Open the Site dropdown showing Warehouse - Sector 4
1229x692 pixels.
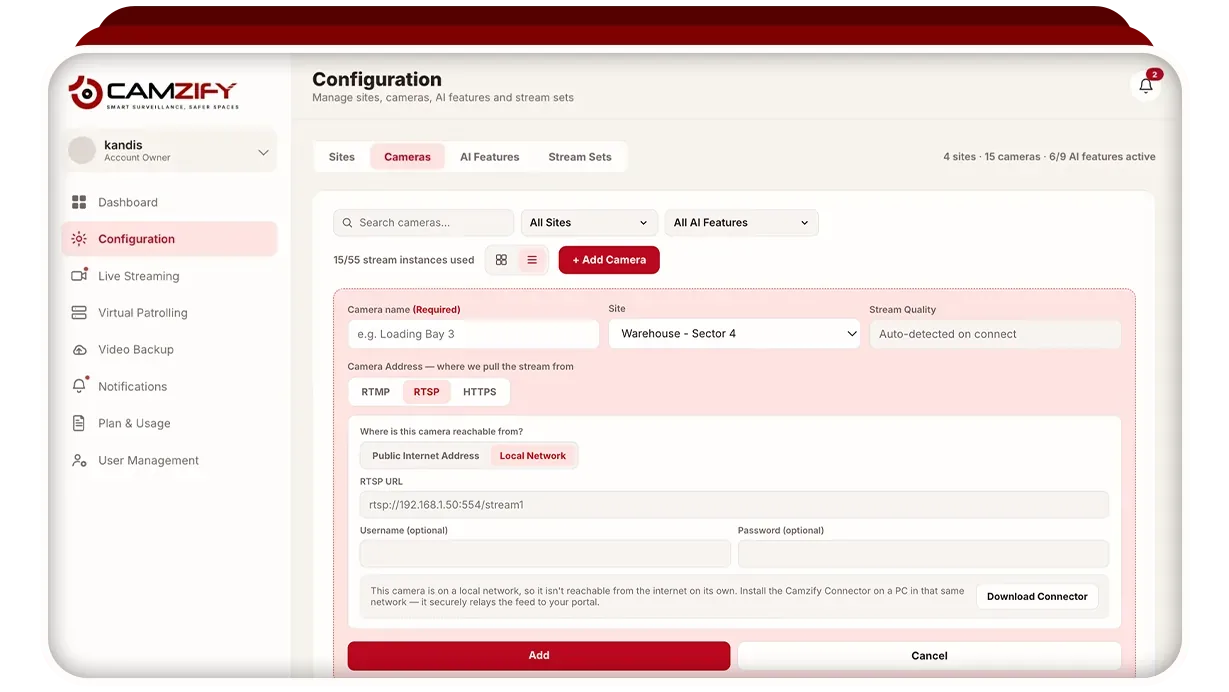pos(735,334)
